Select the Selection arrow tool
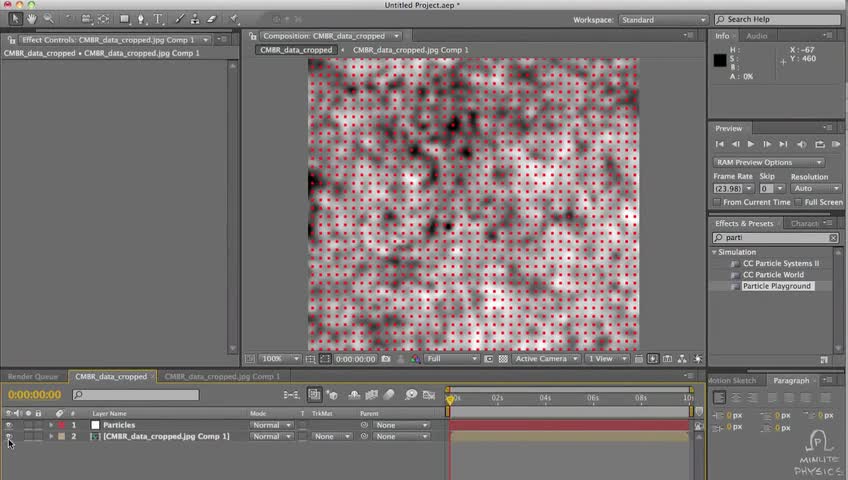Image resolution: width=848 pixels, height=480 pixels. click(15, 19)
